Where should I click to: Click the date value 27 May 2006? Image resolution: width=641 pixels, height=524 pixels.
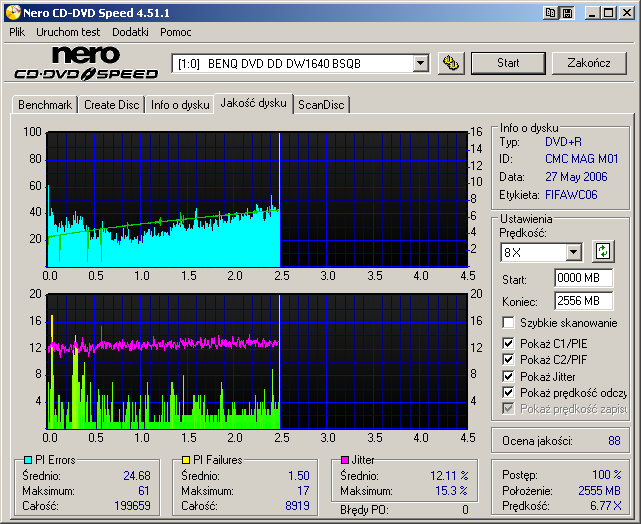[576, 177]
